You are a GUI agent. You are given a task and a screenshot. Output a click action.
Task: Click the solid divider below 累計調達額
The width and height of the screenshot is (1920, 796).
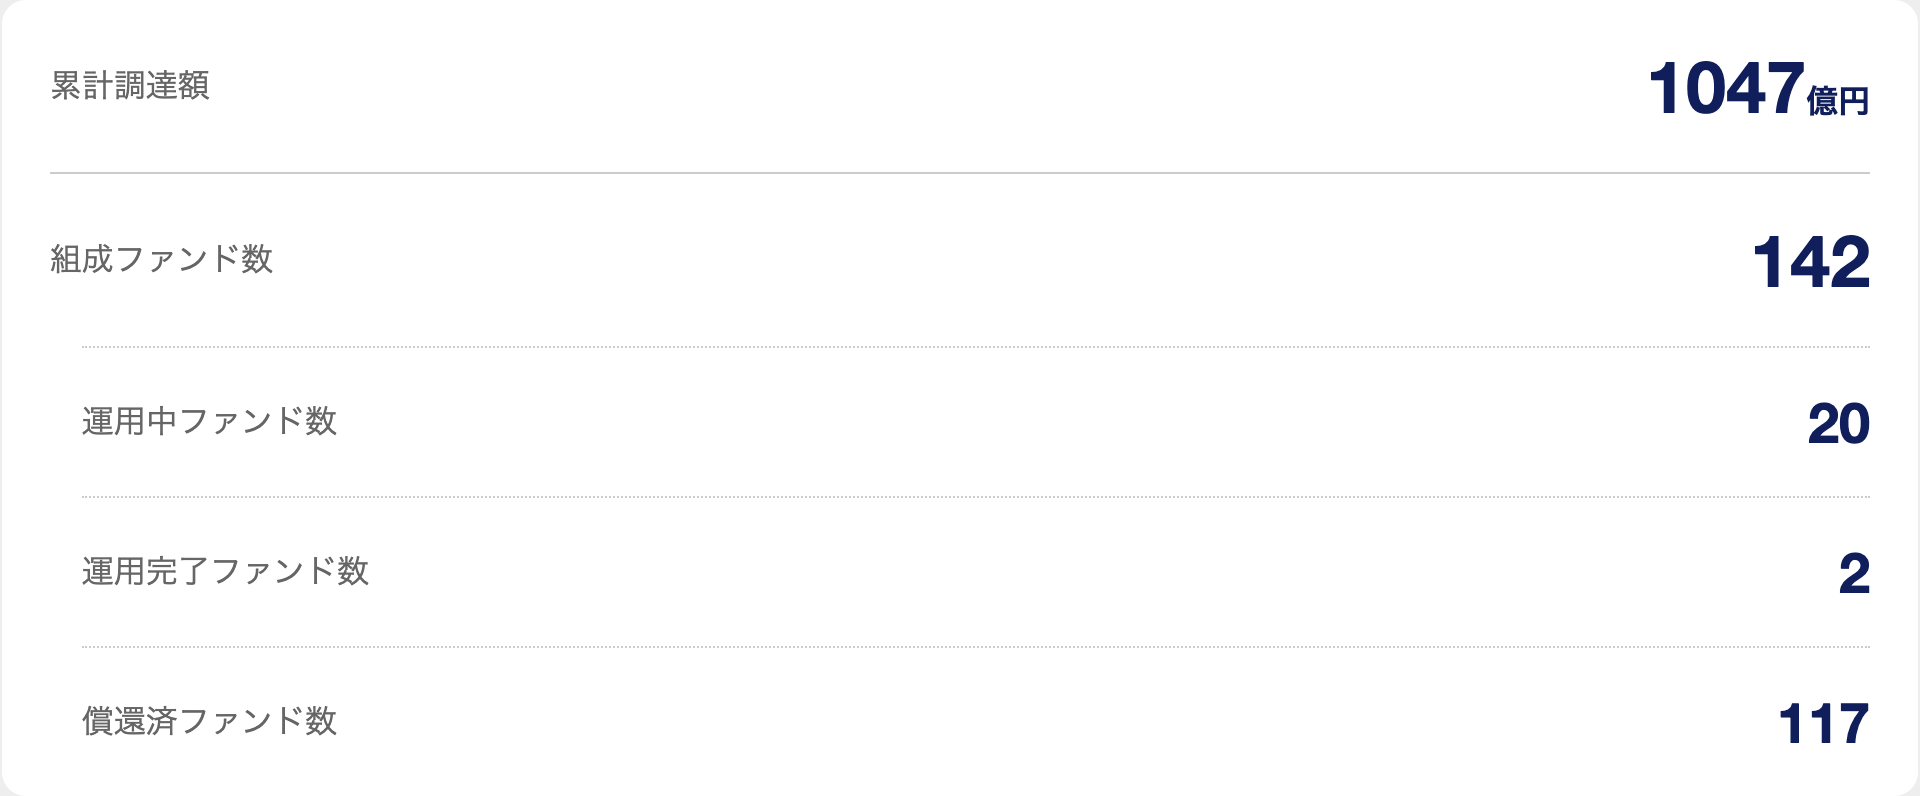point(960,173)
